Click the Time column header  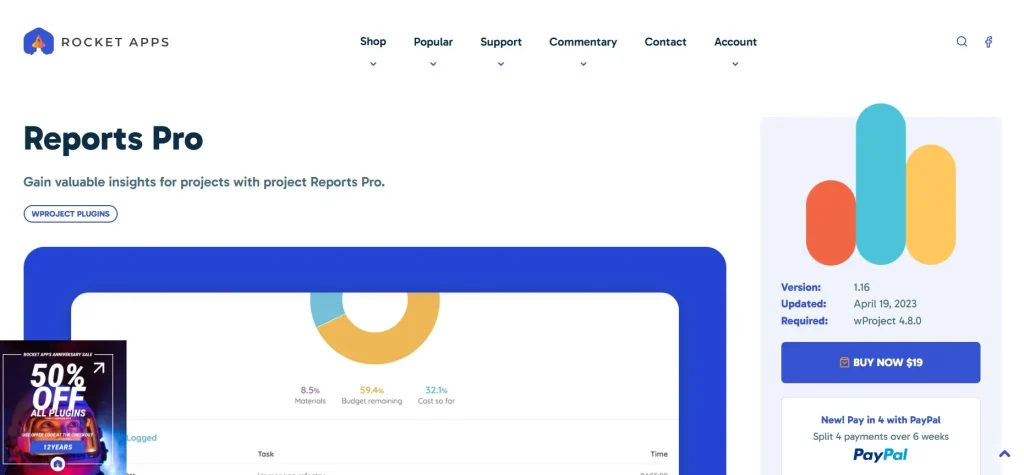coord(659,454)
